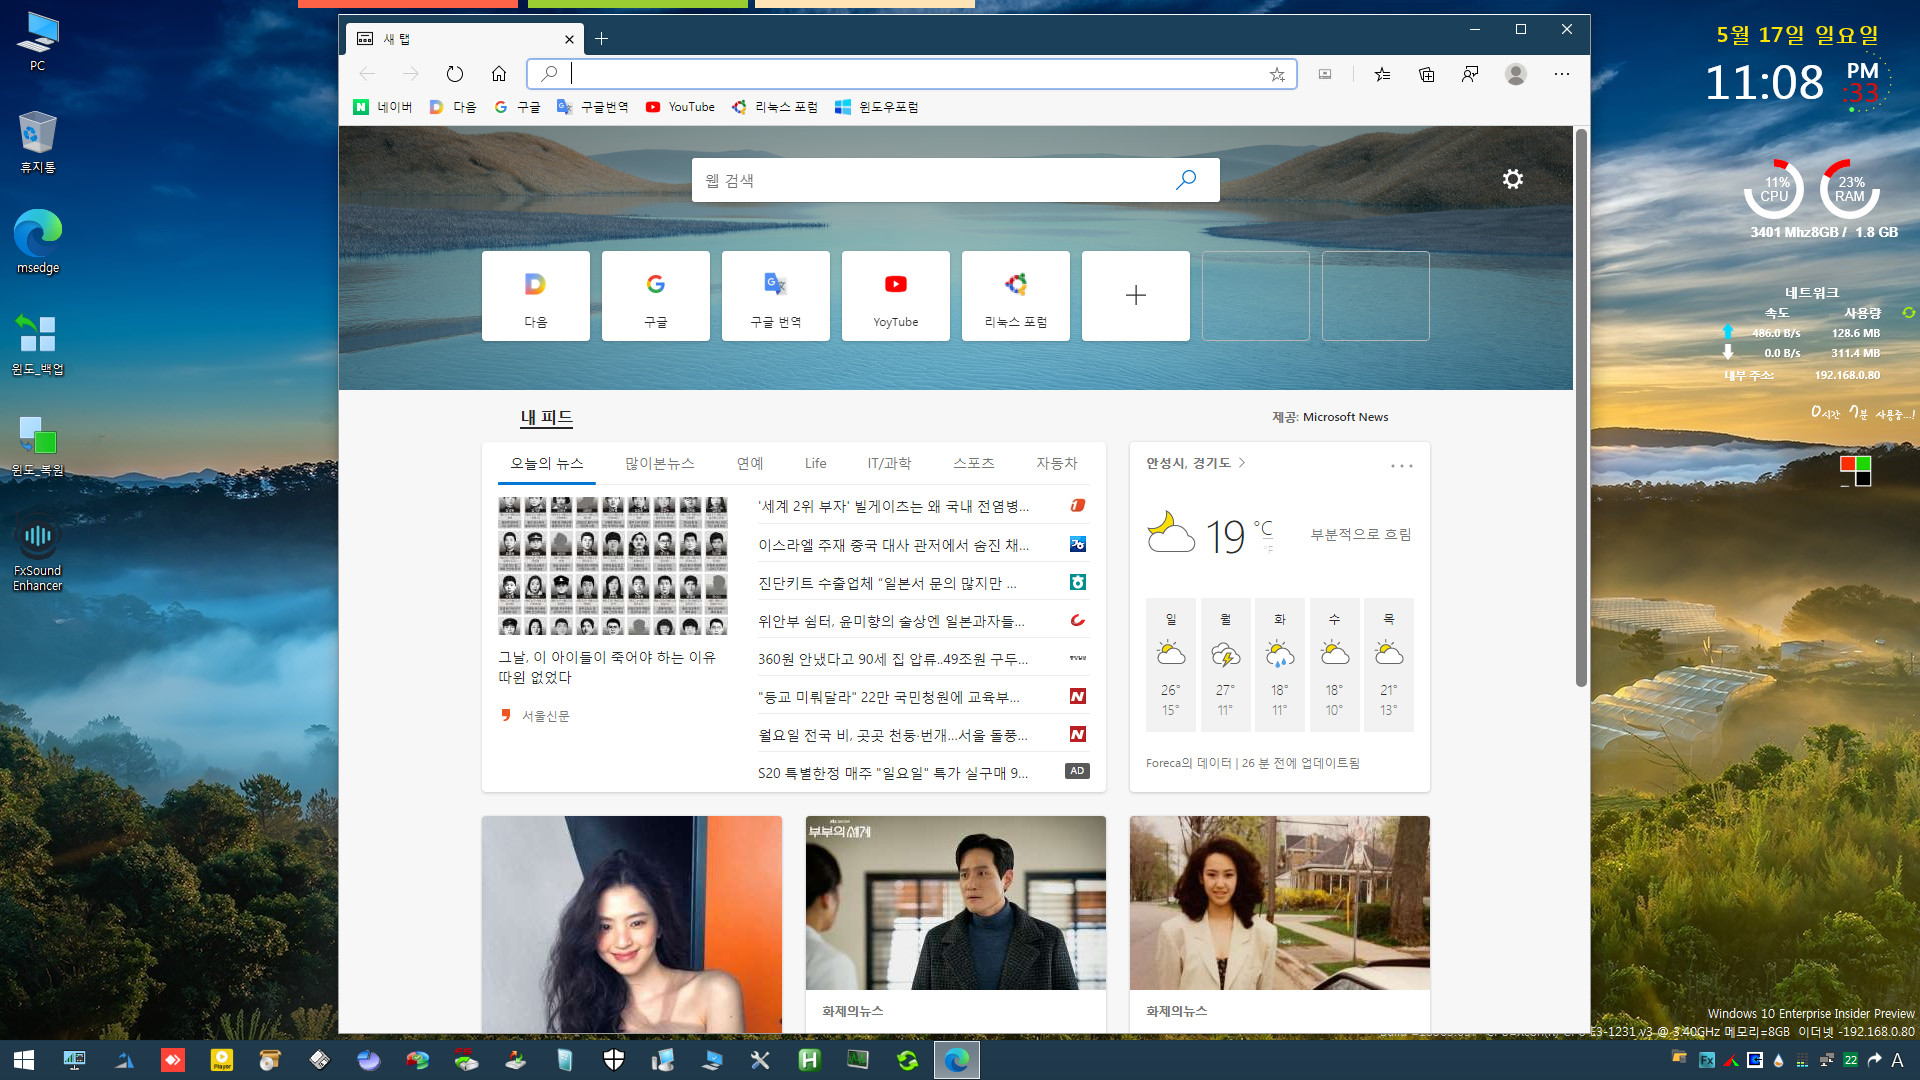Open a new tab with plus button
Screen dimensions: 1920x1080
[601, 39]
